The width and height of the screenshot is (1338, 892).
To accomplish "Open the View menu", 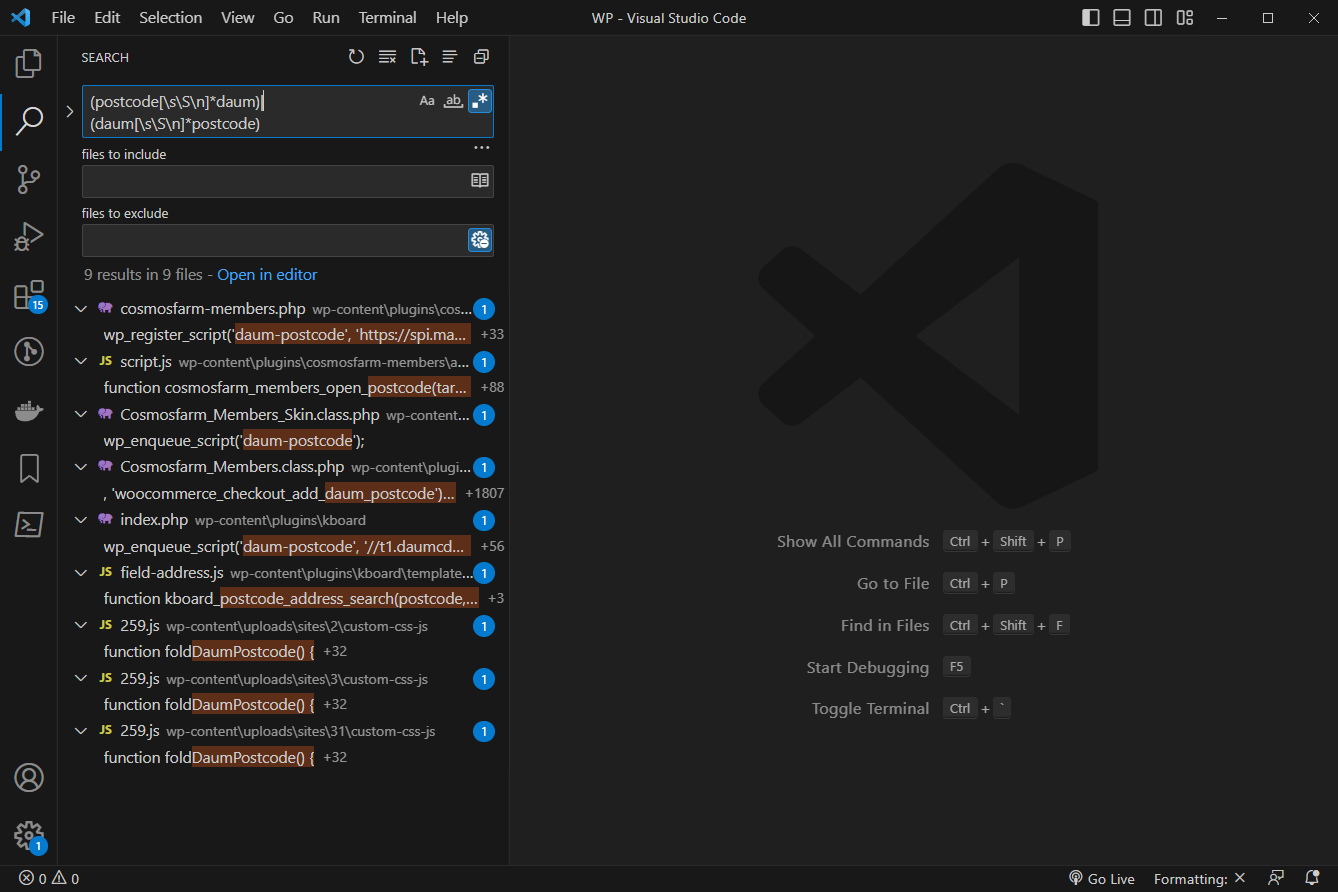I will click(x=238, y=18).
